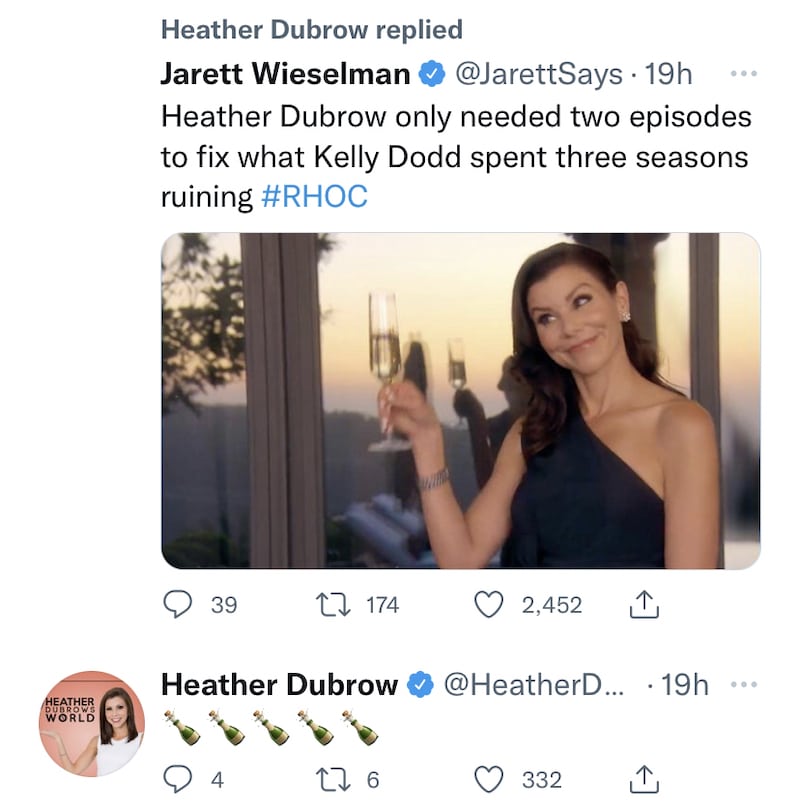Viewport: 800px width, 812px height.
Task: Reply to Jarett Wieselman's tweet
Action: tap(178, 604)
